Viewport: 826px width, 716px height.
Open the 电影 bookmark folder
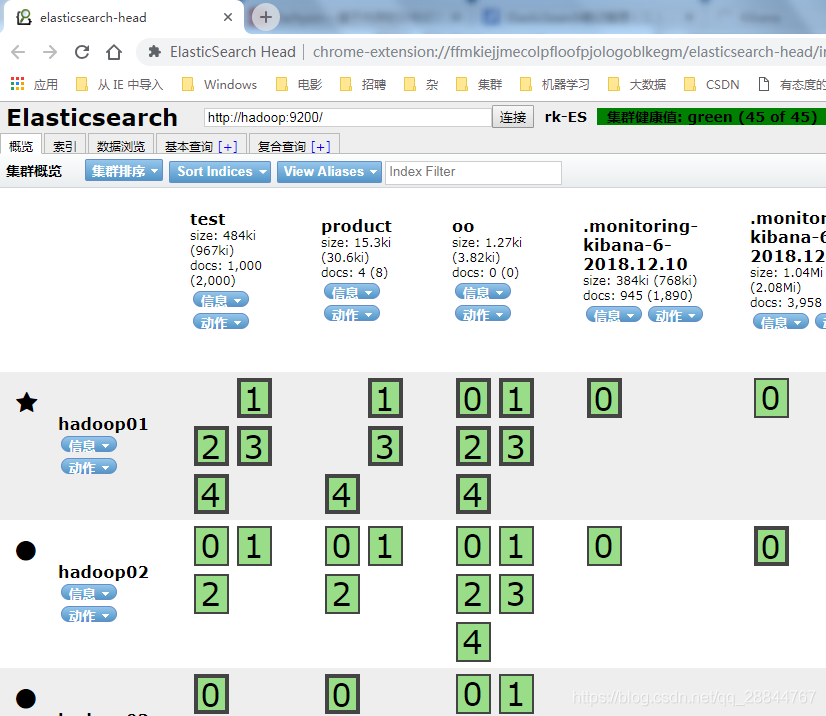299,84
